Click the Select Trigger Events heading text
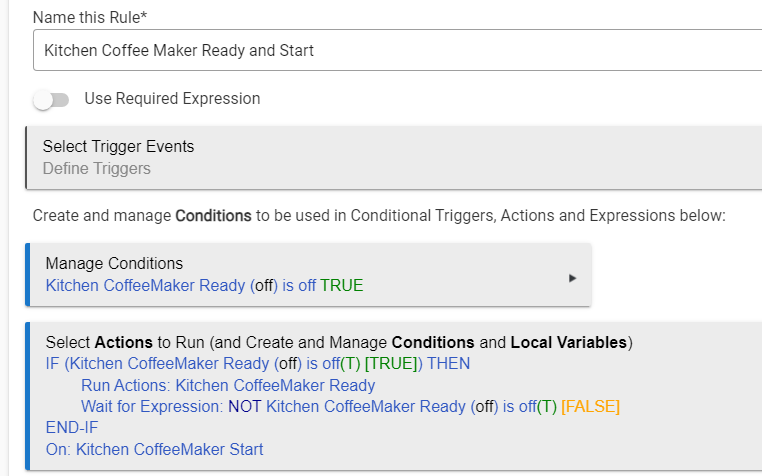This screenshot has width=762, height=476. point(118,147)
